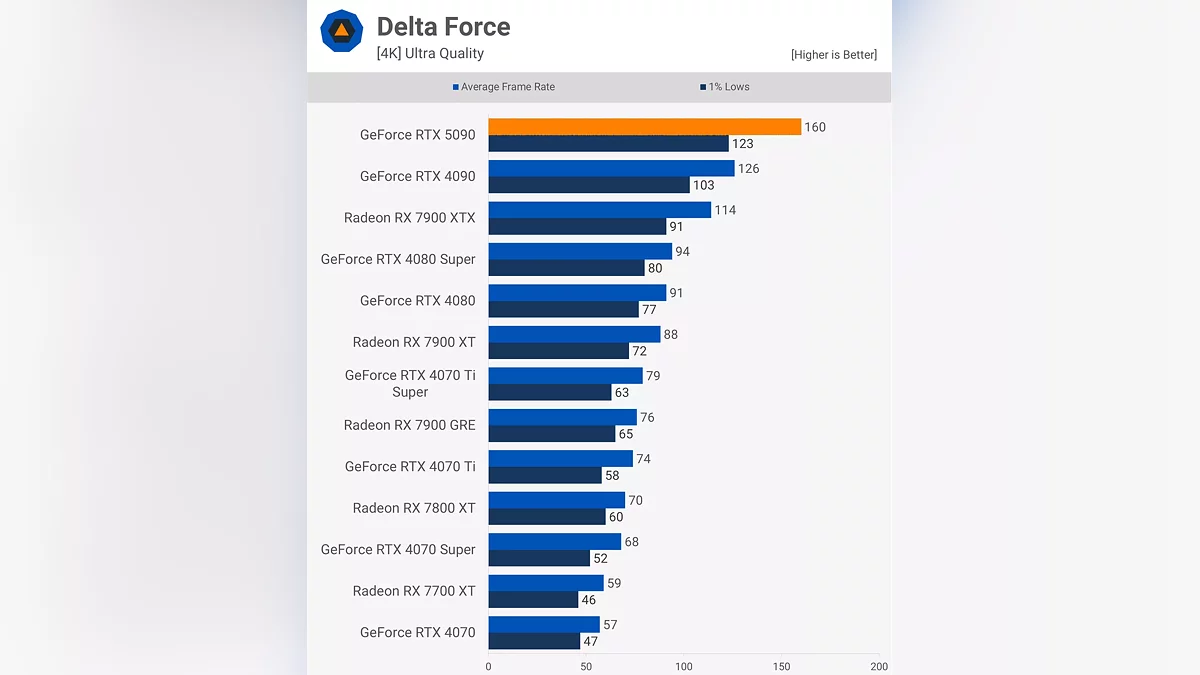
Task: Click the 100 tick on the x-axis
Action: click(x=684, y=666)
